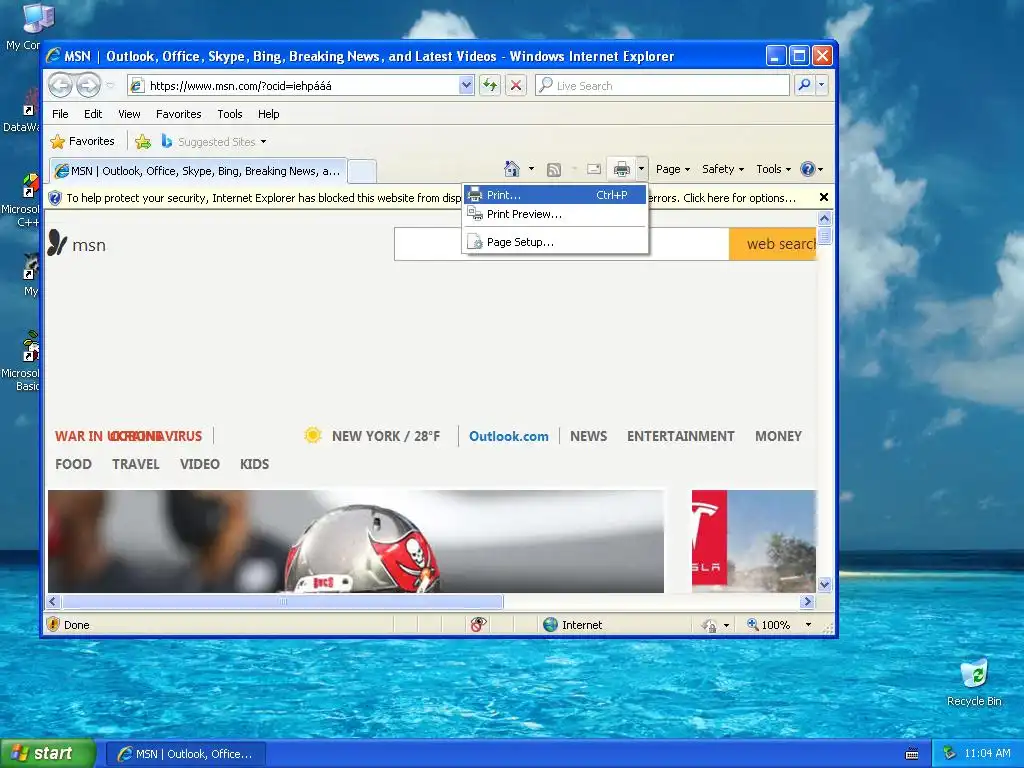Open the Help menu

(268, 114)
